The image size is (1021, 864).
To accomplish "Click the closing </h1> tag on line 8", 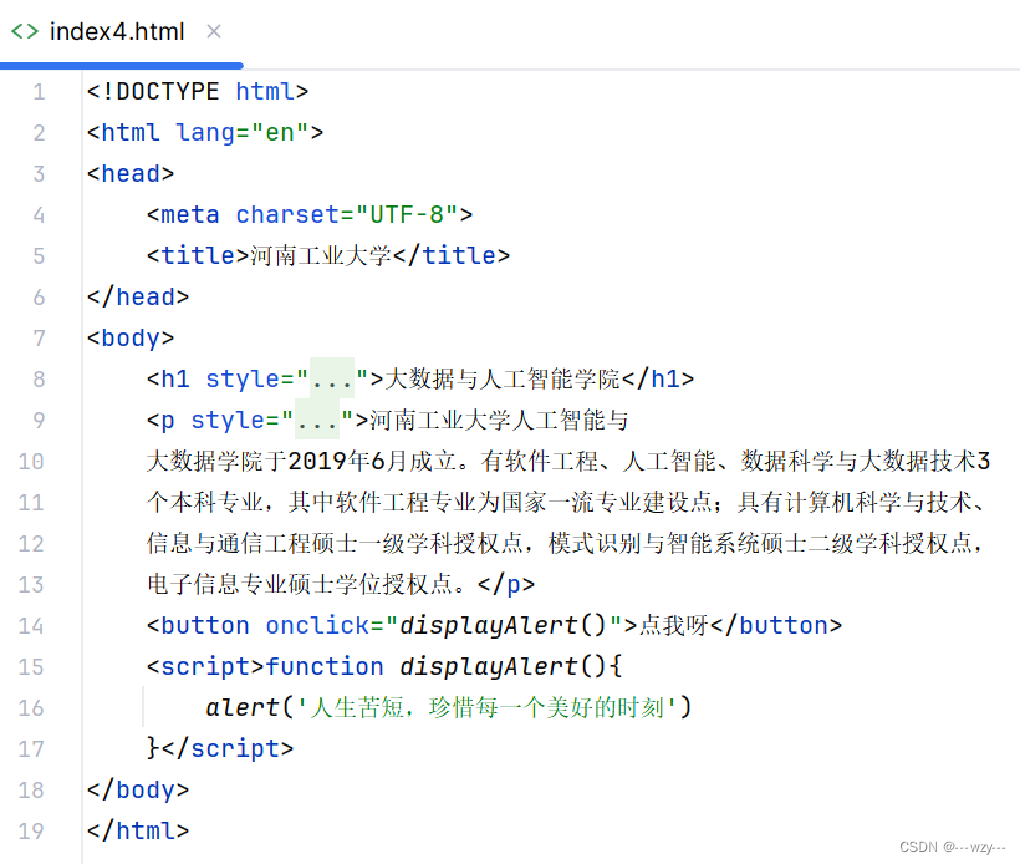I will (658, 378).
